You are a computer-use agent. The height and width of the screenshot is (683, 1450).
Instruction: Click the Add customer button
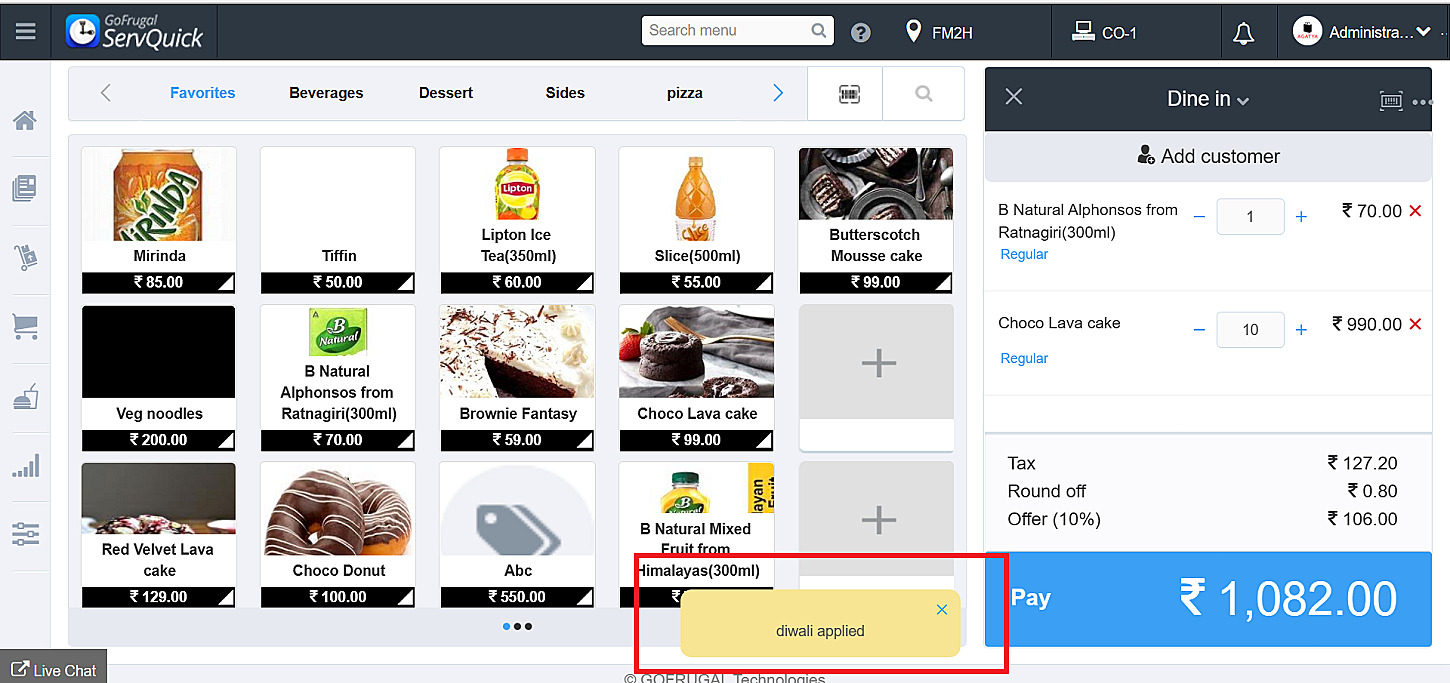pyautogui.click(x=1208, y=156)
